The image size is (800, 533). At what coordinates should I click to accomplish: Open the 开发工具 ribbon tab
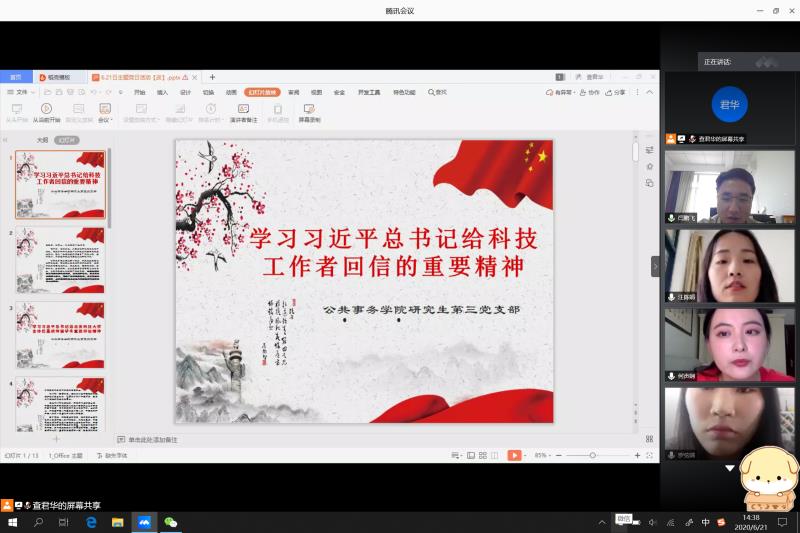click(x=369, y=92)
